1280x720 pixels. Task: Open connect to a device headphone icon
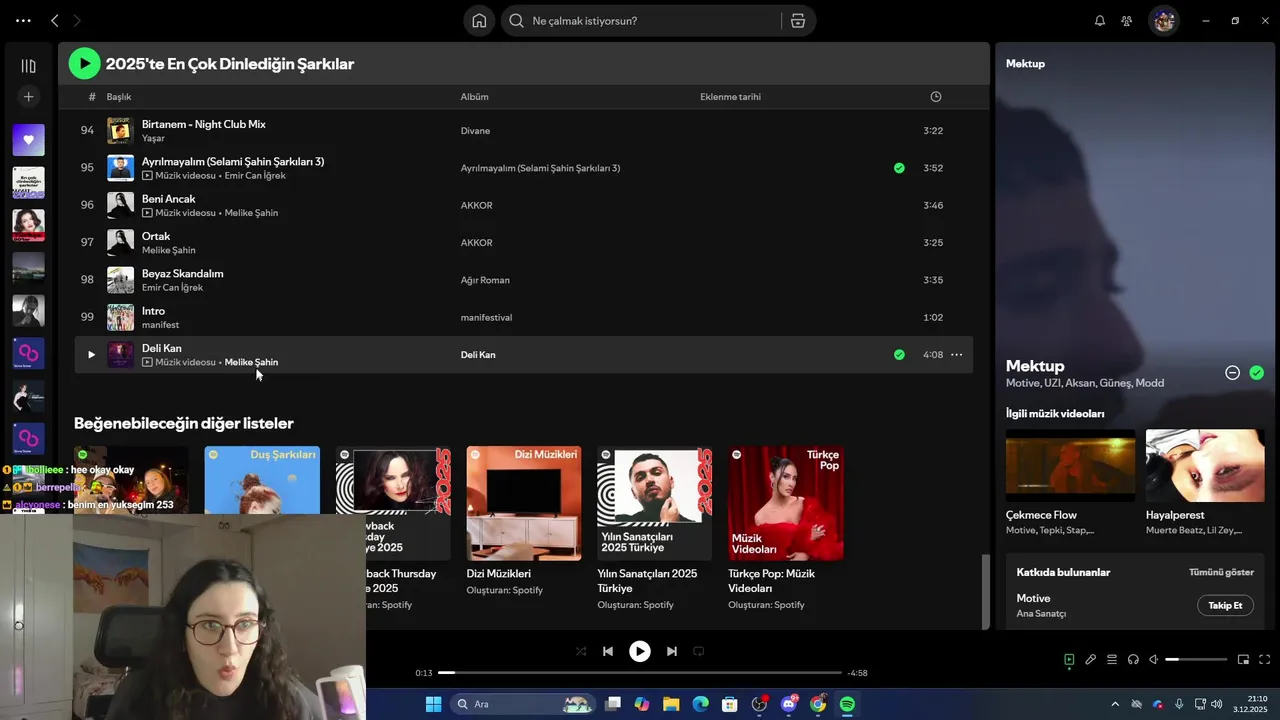click(x=1133, y=660)
